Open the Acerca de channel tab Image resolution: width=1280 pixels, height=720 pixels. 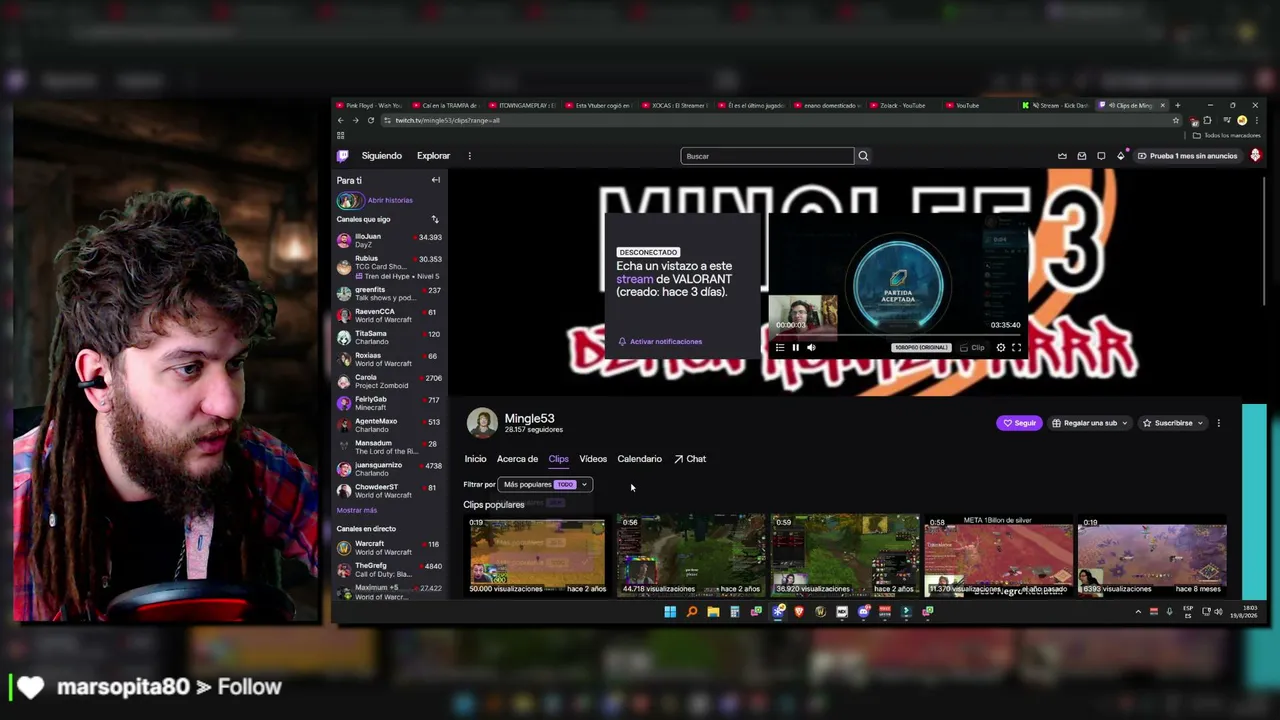[x=517, y=459]
